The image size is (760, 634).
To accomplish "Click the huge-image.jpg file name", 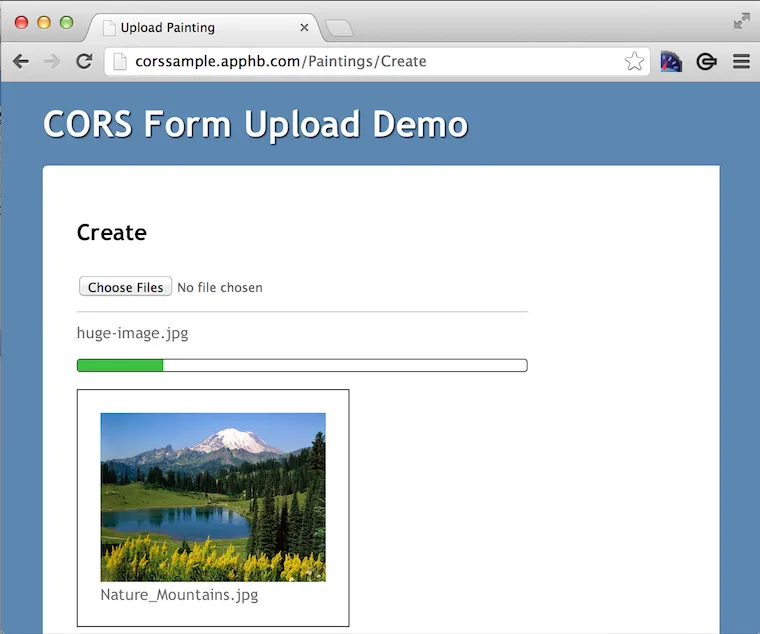I will pyautogui.click(x=132, y=333).
